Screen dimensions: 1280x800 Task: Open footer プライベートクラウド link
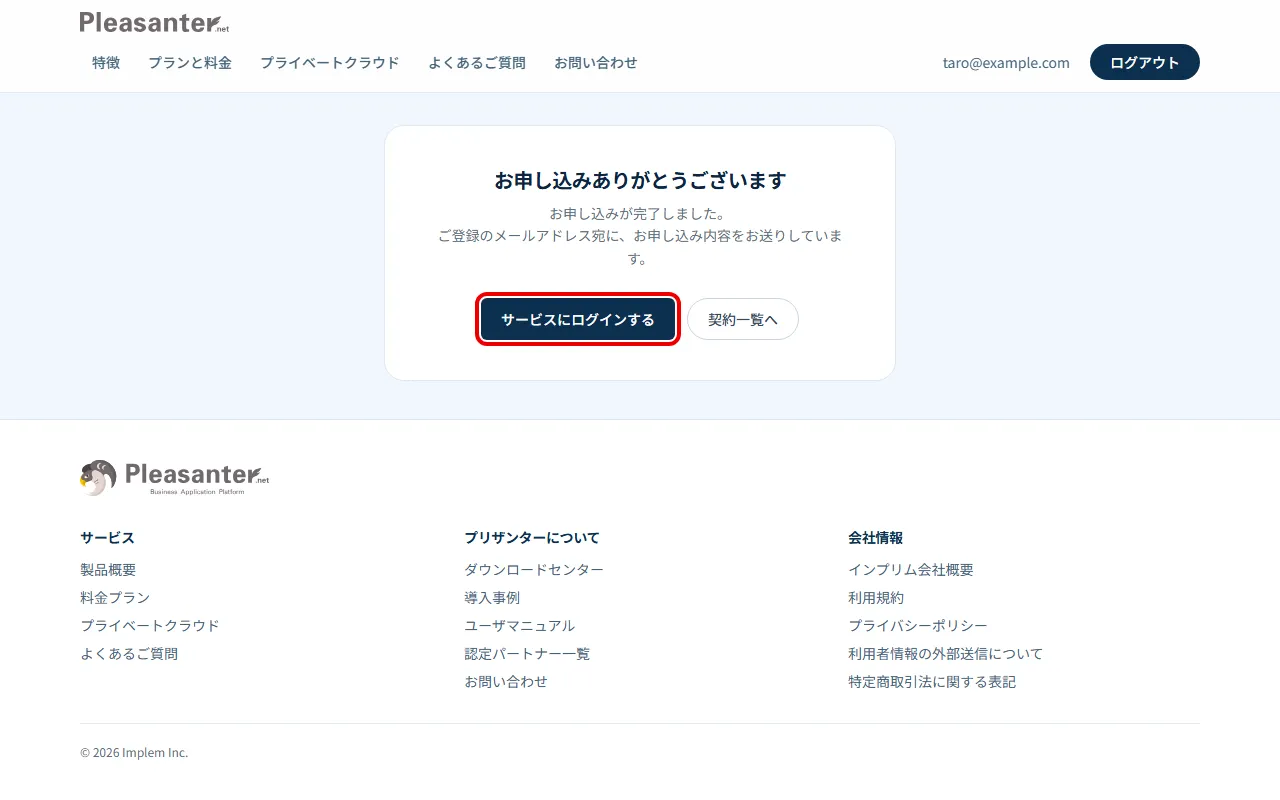click(x=150, y=626)
